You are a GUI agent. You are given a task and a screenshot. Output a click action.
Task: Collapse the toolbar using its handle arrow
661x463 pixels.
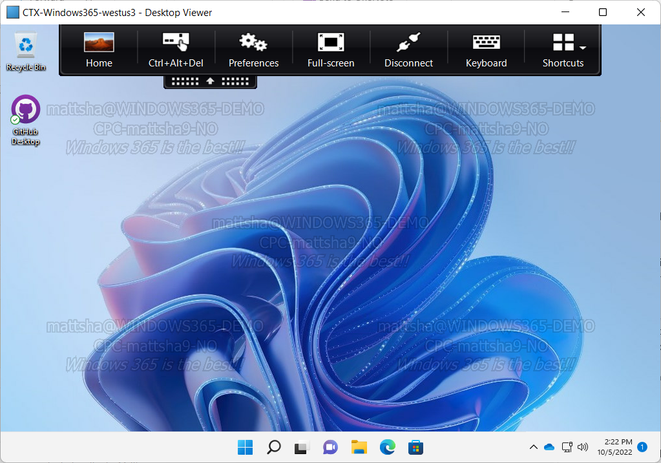pos(211,80)
